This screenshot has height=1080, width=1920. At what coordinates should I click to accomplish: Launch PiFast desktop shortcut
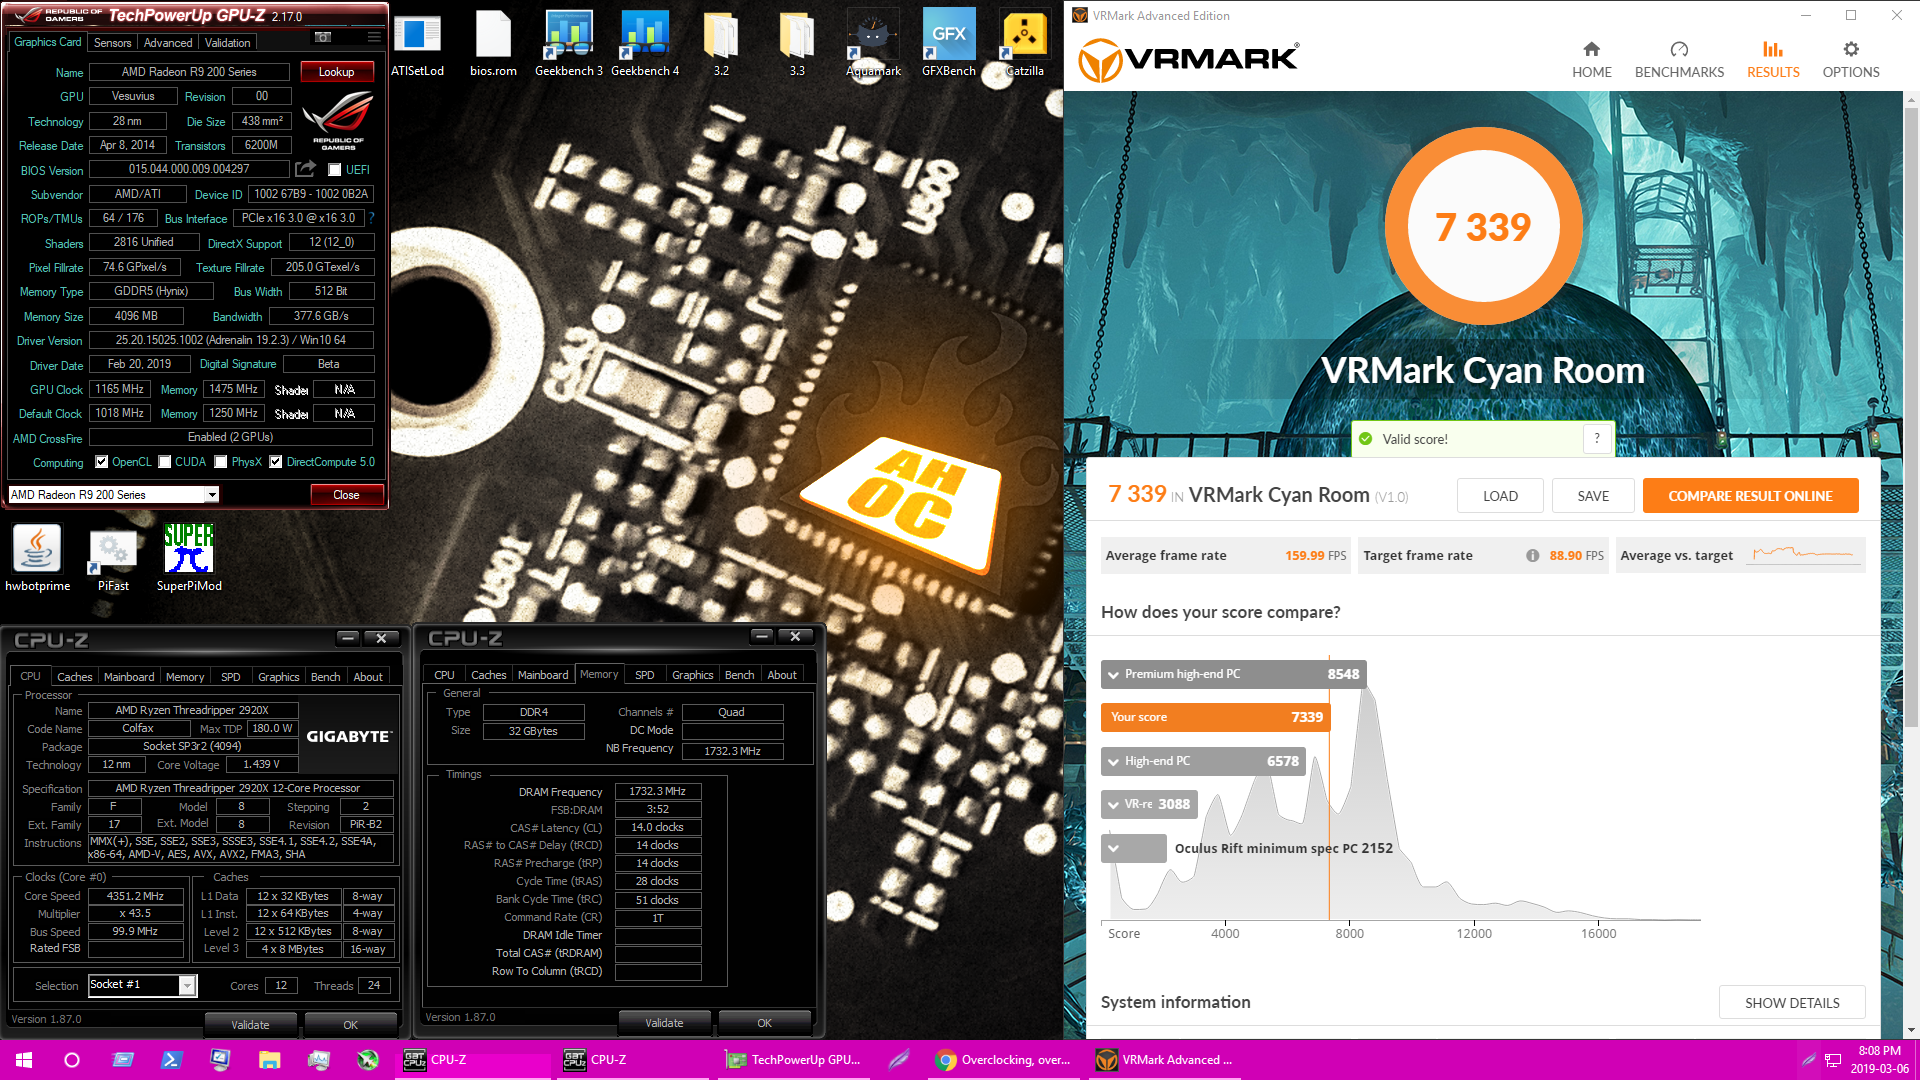[x=113, y=558]
